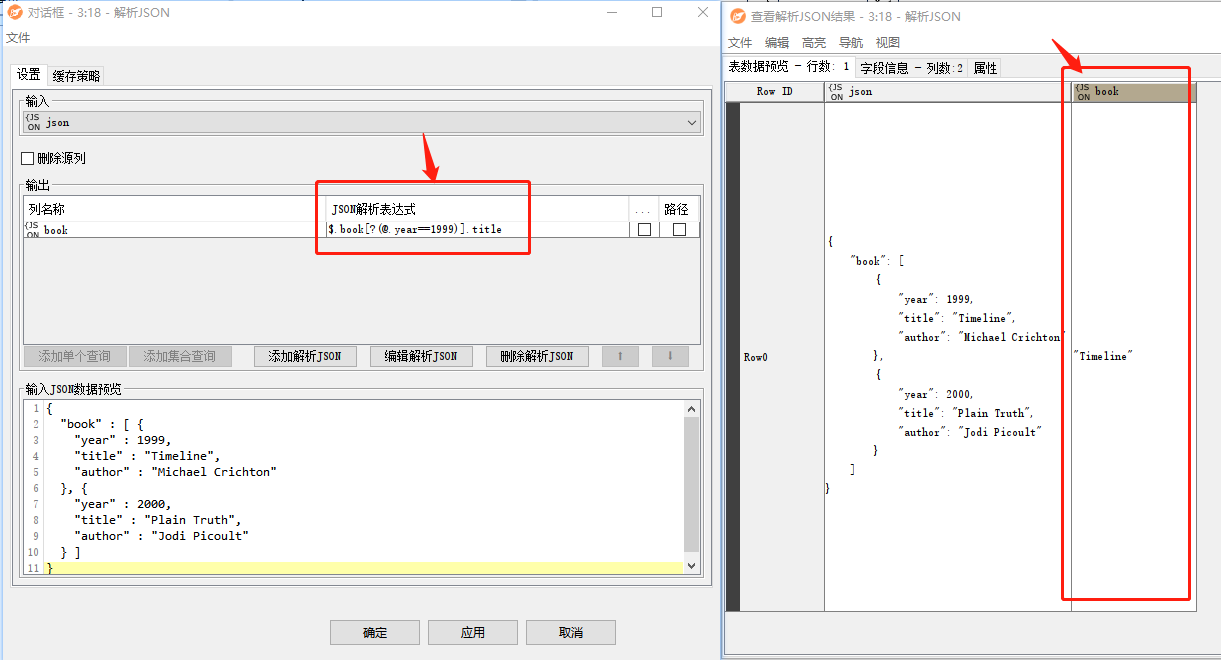Open the 高亮 menu
Image resolution: width=1221 pixels, height=660 pixels.
pos(814,43)
